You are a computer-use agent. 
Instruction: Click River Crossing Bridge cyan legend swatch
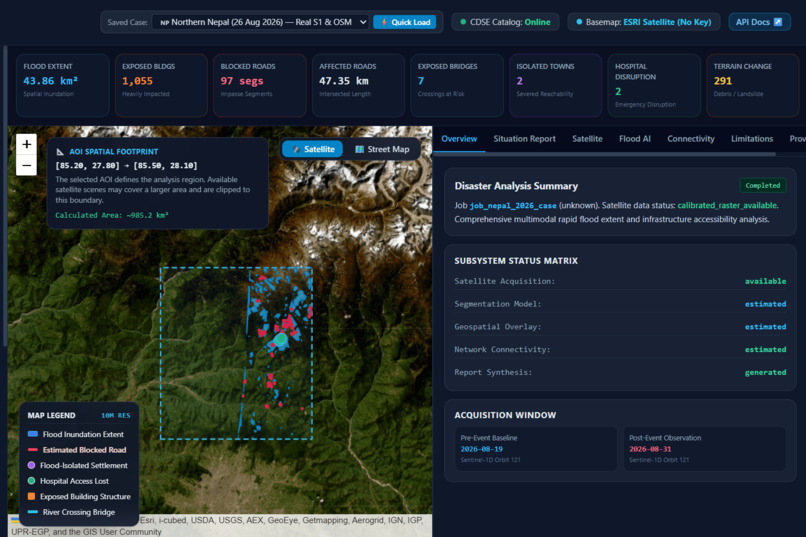pyautogui.click(x=32, y=512)
